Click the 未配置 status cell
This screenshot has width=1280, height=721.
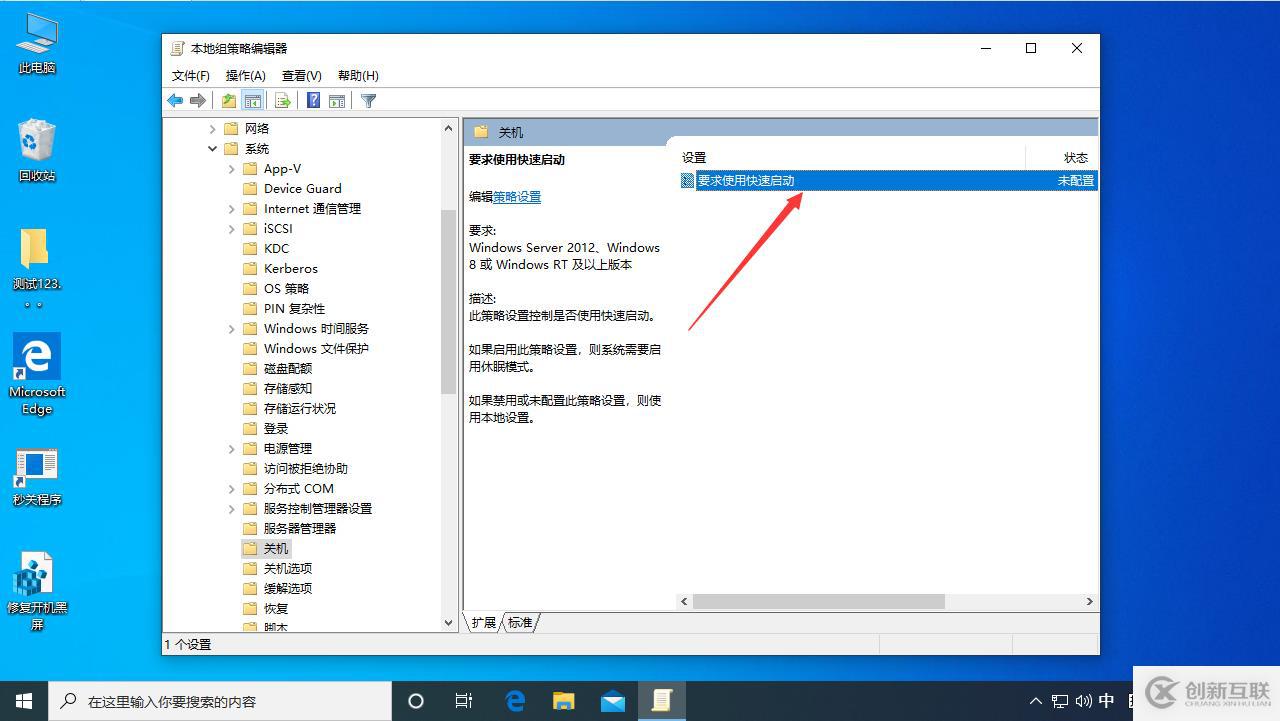pos(1076,181)
